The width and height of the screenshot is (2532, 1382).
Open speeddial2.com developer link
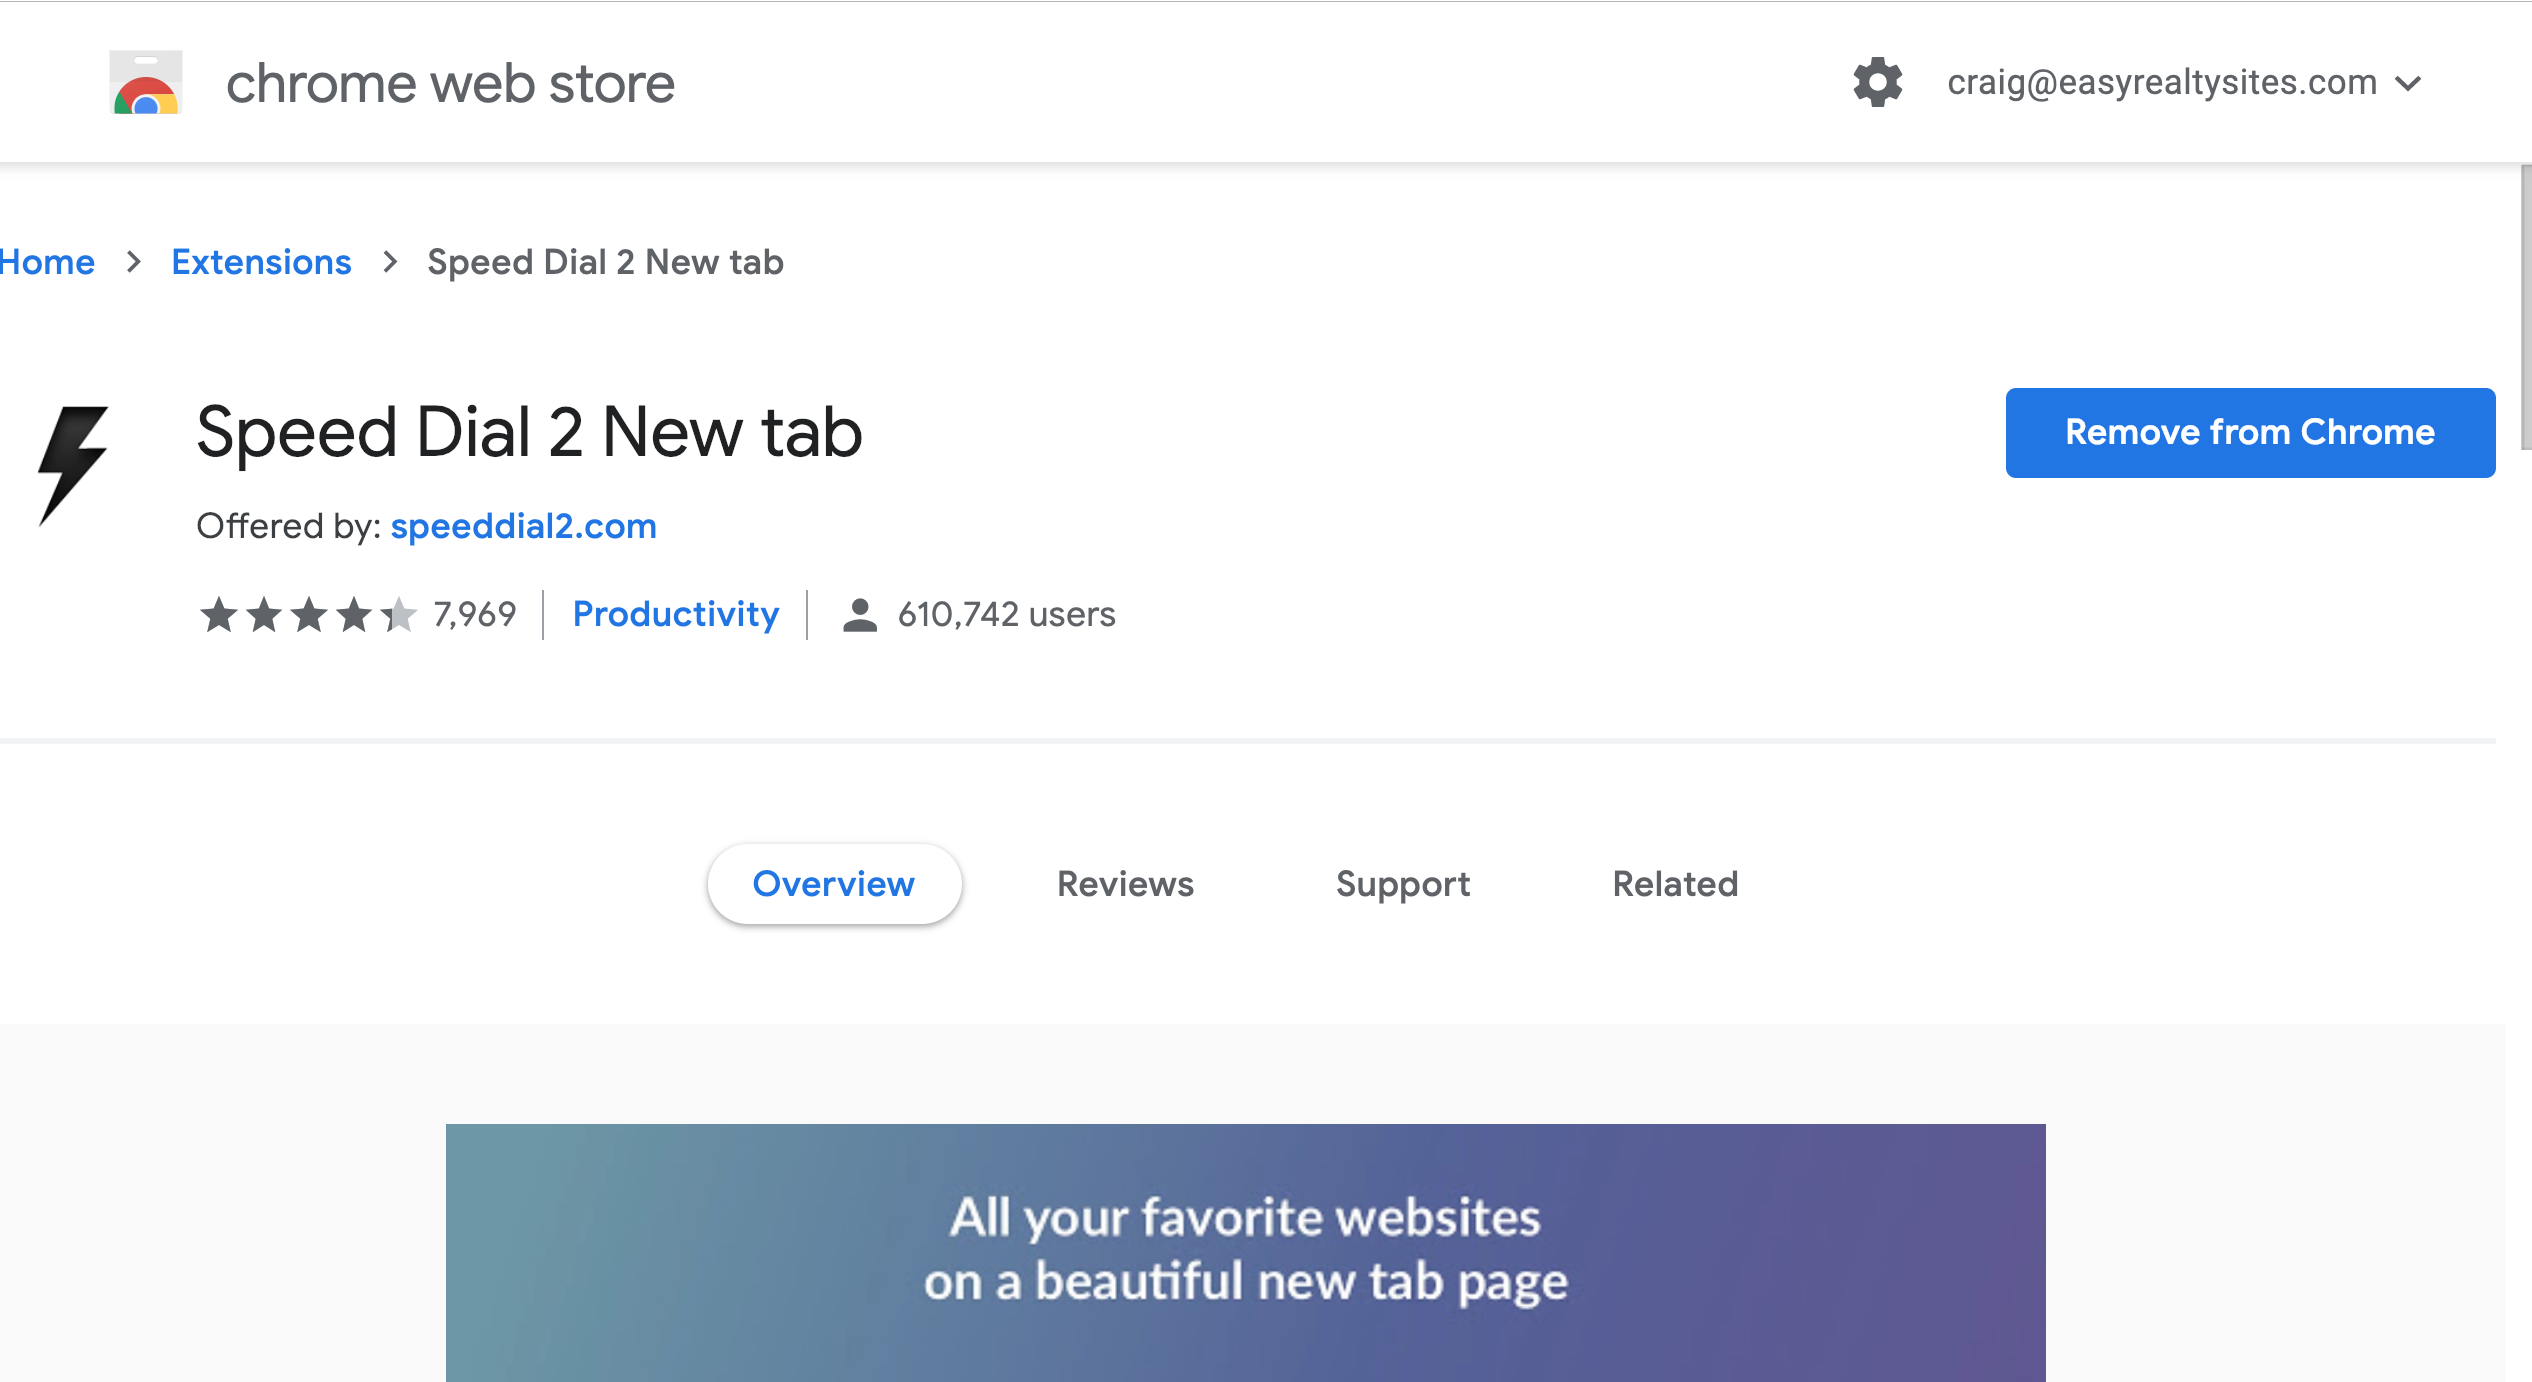coord(524,524)
